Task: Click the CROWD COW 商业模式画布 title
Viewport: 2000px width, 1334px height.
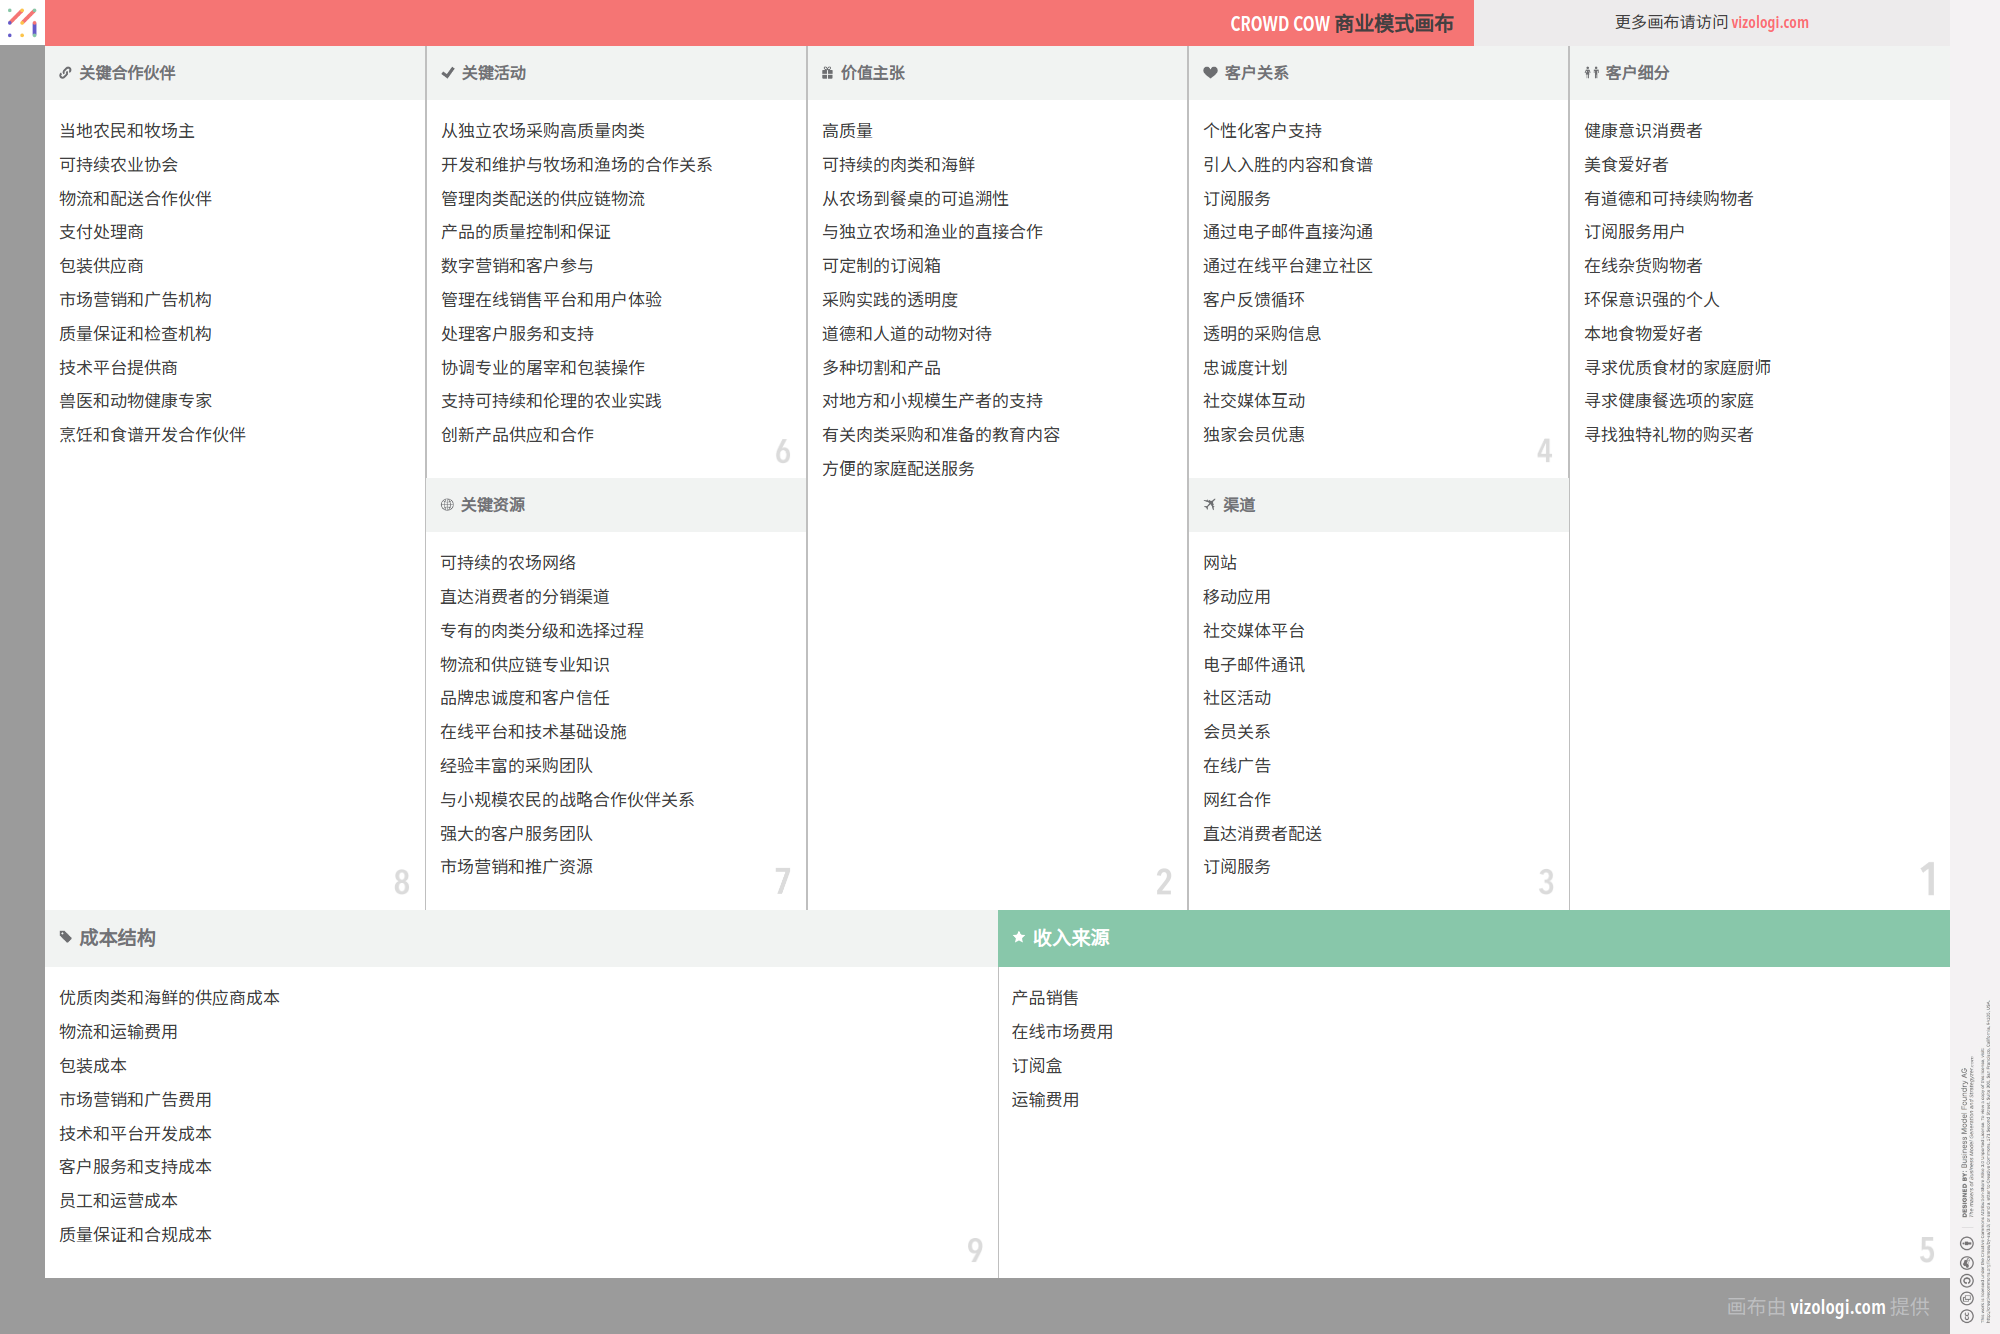Action: (x=1340, y=23)
